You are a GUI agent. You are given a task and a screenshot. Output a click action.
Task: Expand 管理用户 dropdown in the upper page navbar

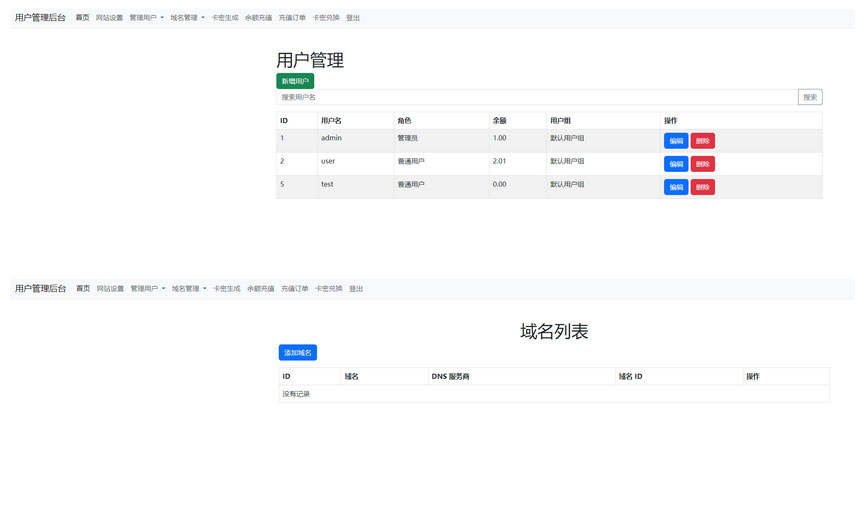[146, 17]
